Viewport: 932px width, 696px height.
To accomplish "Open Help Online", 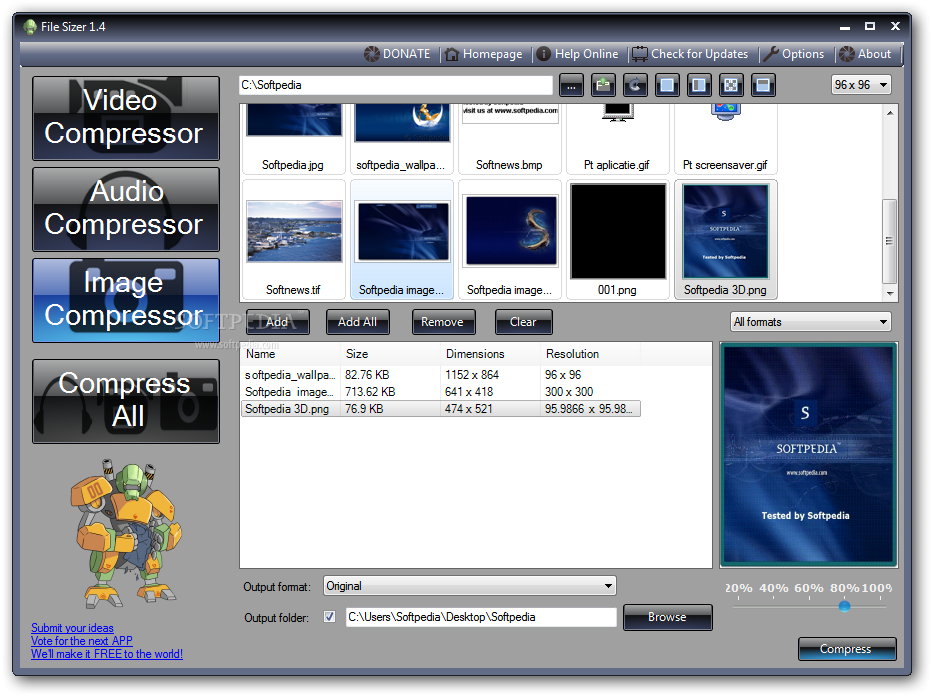I will click(x=577, y=54).
